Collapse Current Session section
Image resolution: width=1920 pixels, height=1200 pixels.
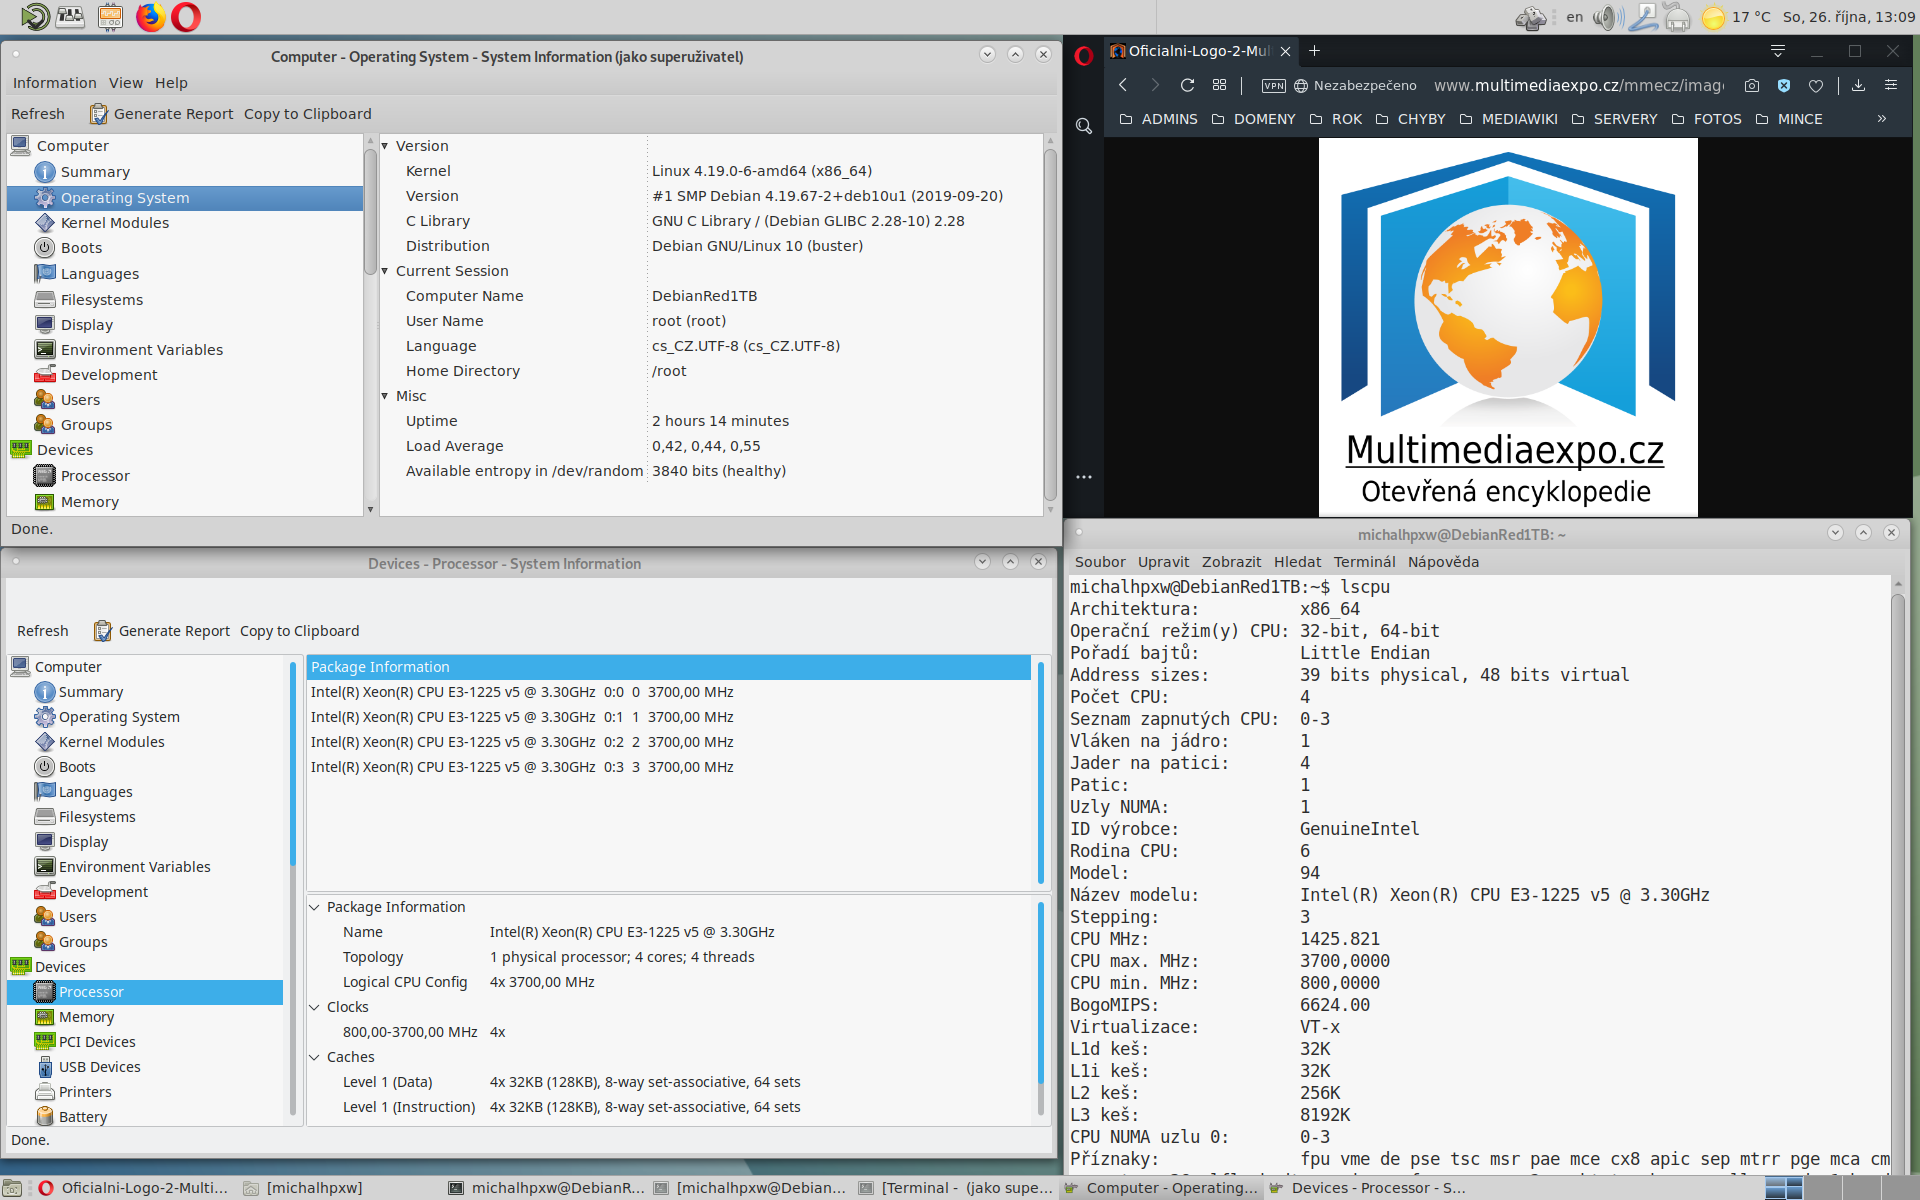[385, 271]
